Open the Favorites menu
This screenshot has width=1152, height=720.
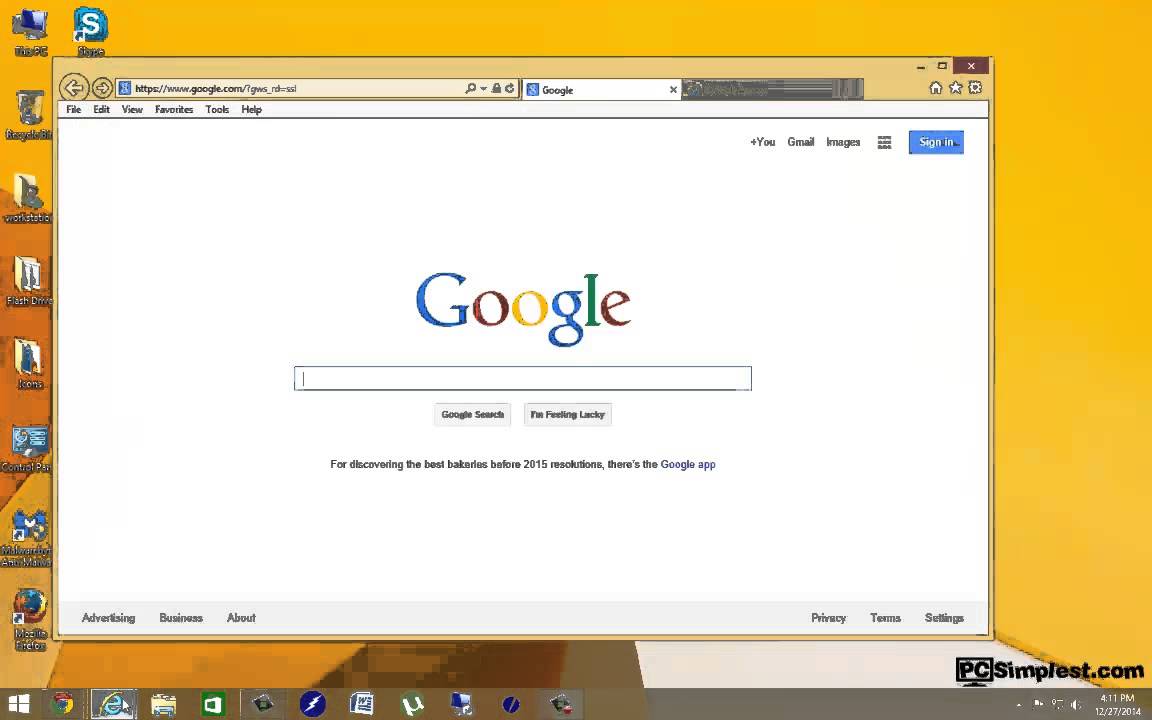pos(174,109)
